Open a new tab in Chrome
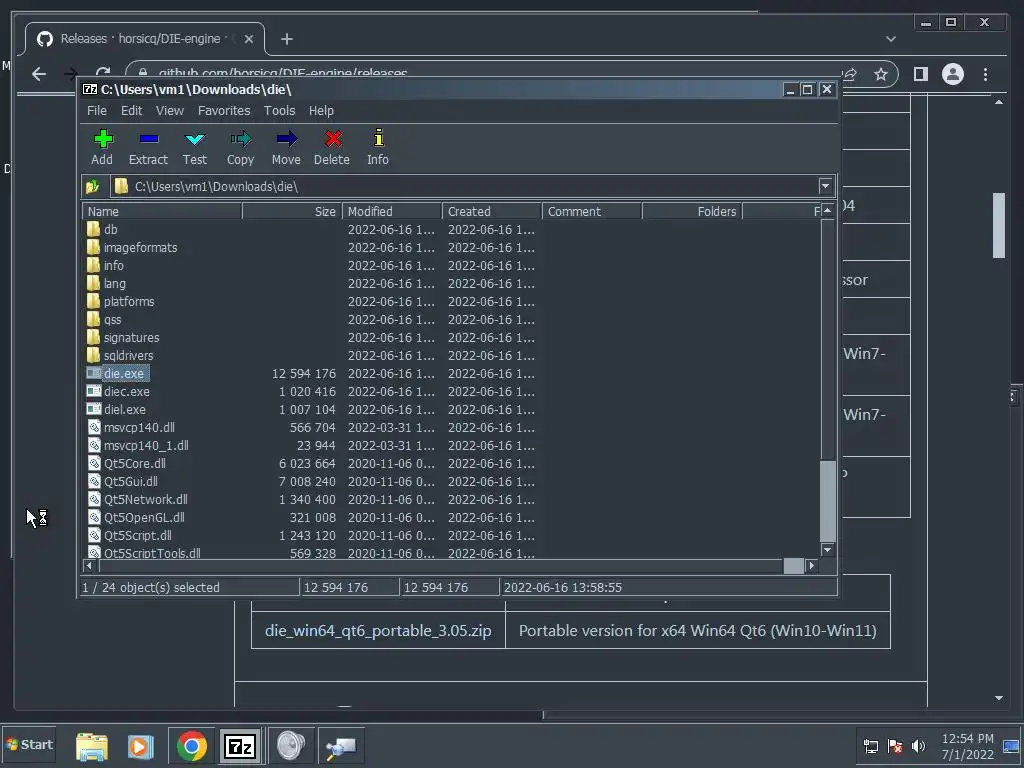 coord(287,39)
